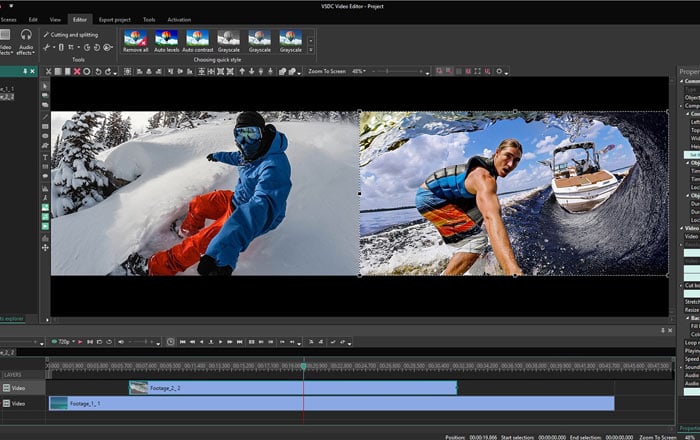Click the timeline playhead marker
The width and height of the screenshot is (700, 440).
[x=304, y=366]
